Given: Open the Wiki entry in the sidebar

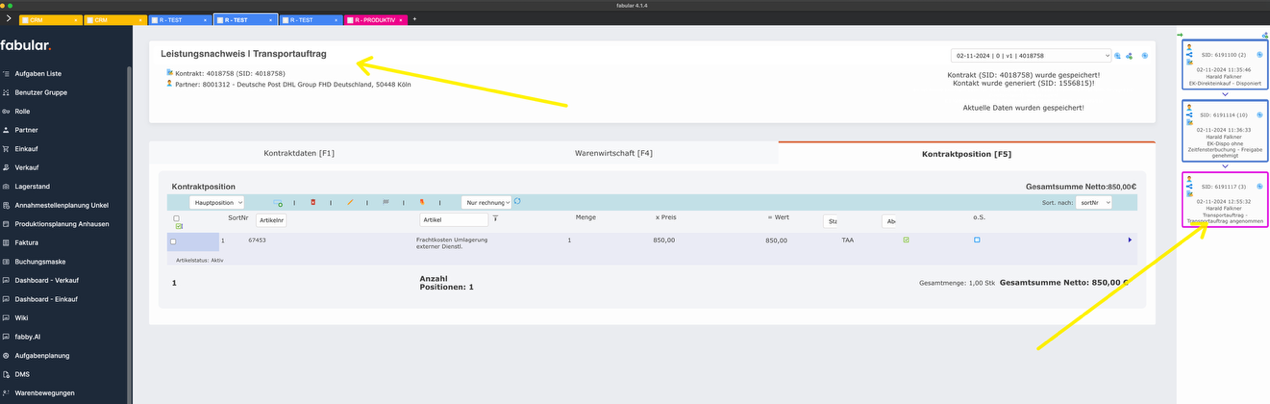Looking at the screenshot, I should coord(21,318).
